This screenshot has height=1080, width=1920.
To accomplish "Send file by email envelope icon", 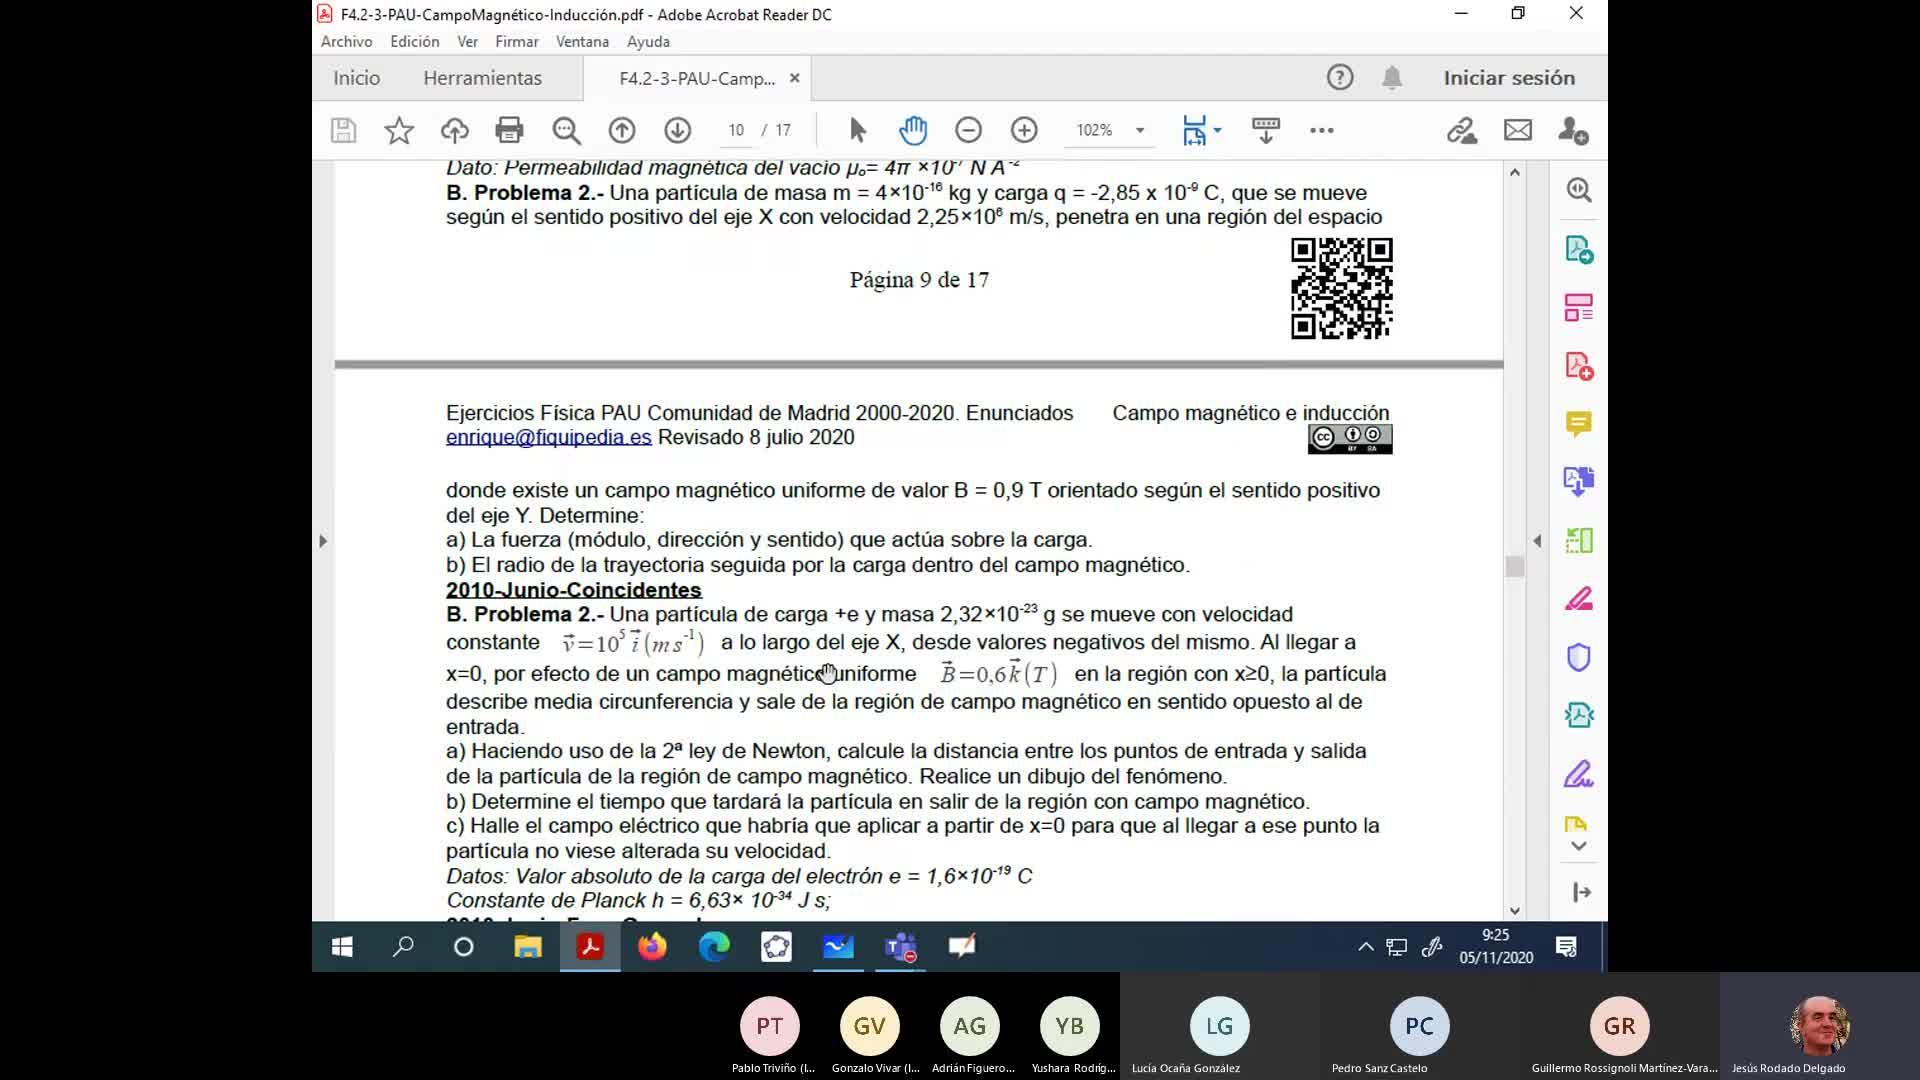I will point(1517,130).
